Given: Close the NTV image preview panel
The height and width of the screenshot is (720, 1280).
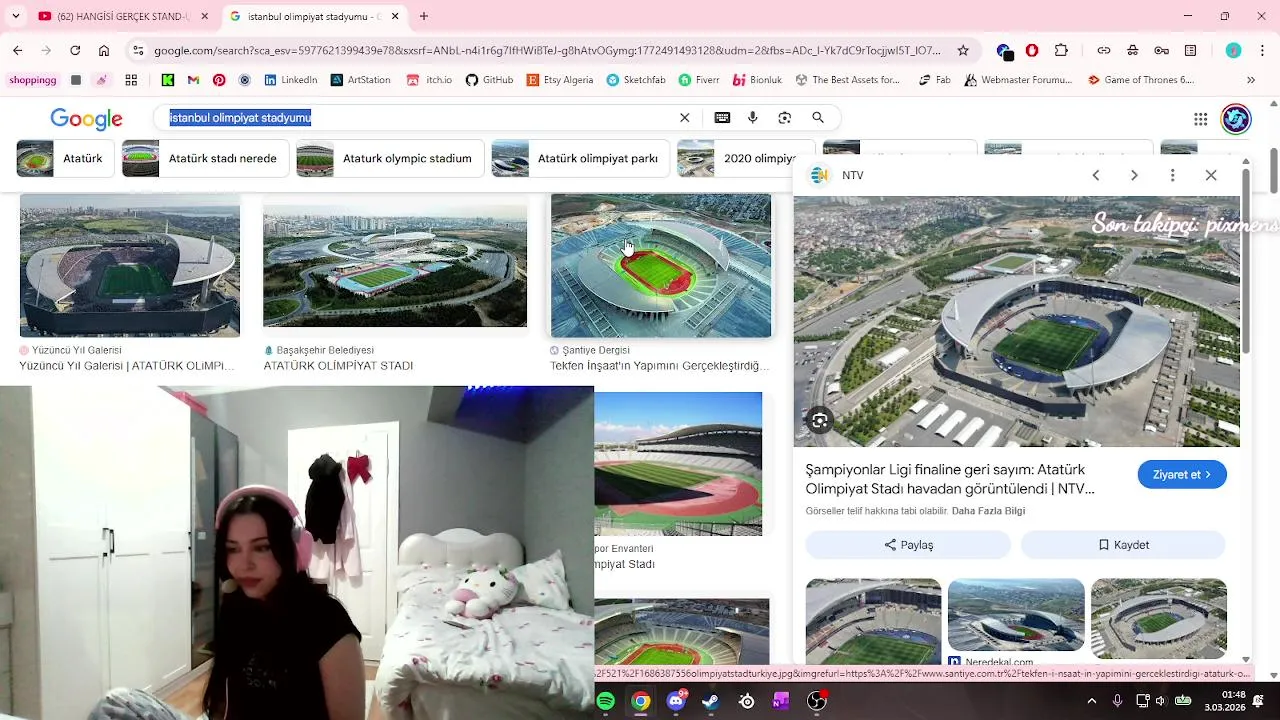Looking at the screenshot, I should pos(1211,175).
